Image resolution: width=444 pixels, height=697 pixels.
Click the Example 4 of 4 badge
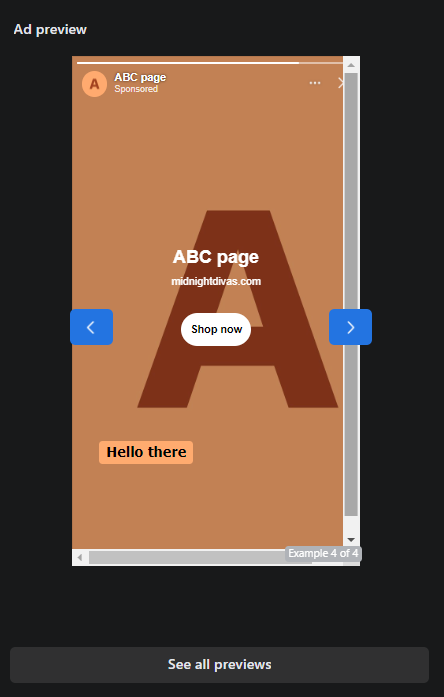point(323,553)
